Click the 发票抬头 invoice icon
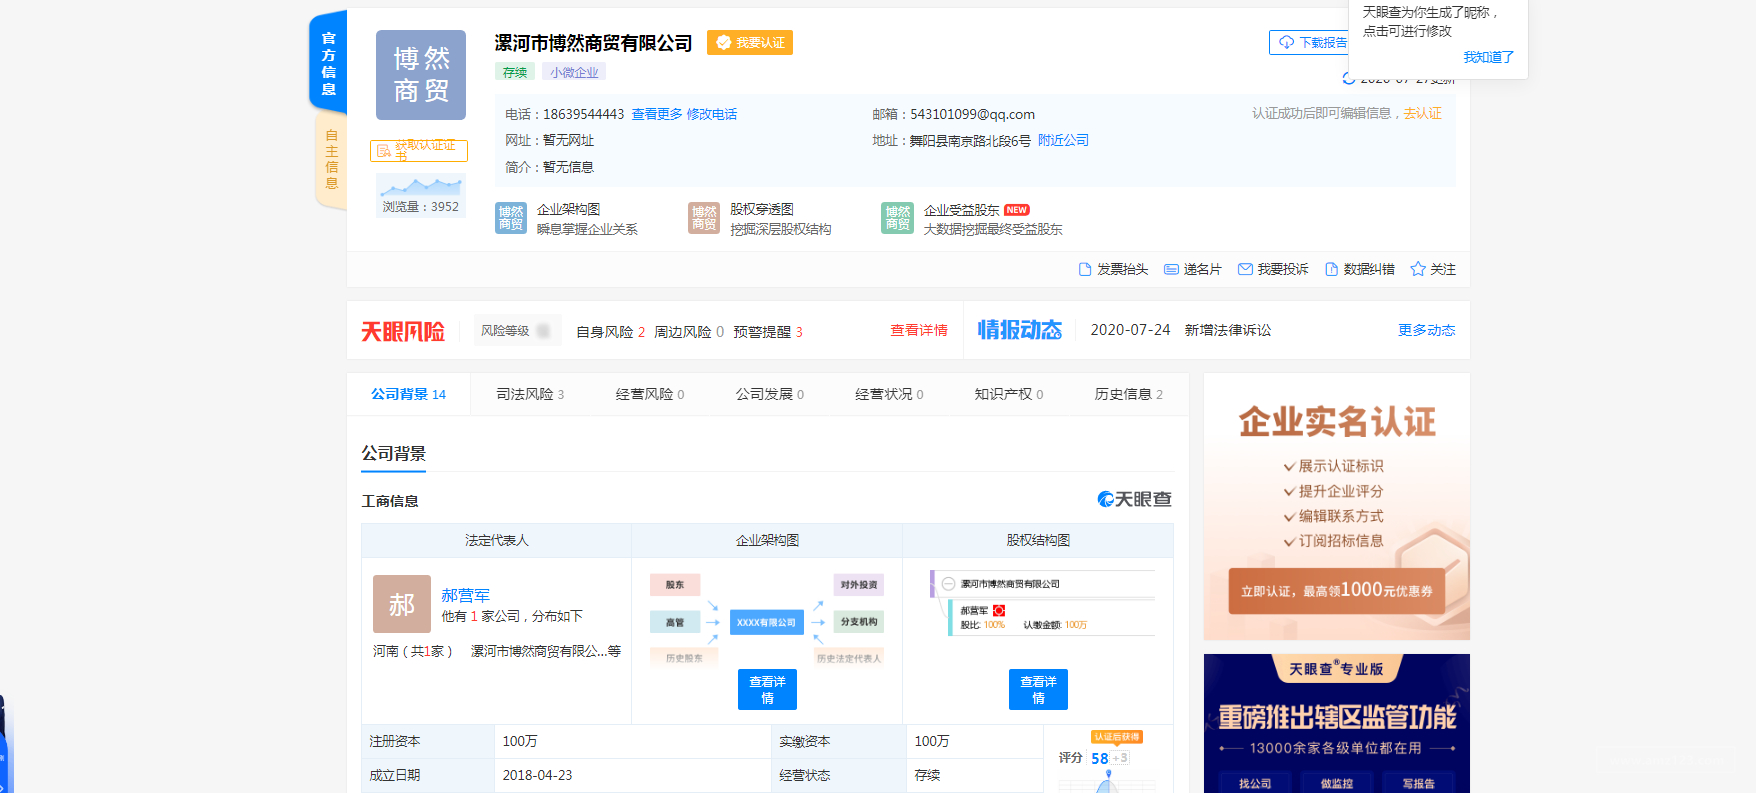The height and width of the screenshot is (793, 1756). (x=1085, y=269)
